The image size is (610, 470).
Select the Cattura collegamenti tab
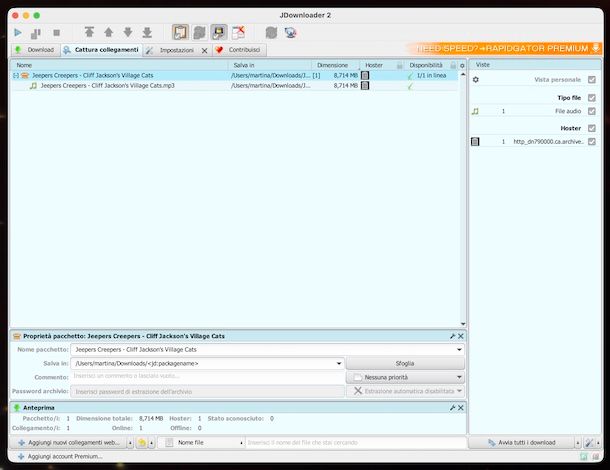[102, 50]
